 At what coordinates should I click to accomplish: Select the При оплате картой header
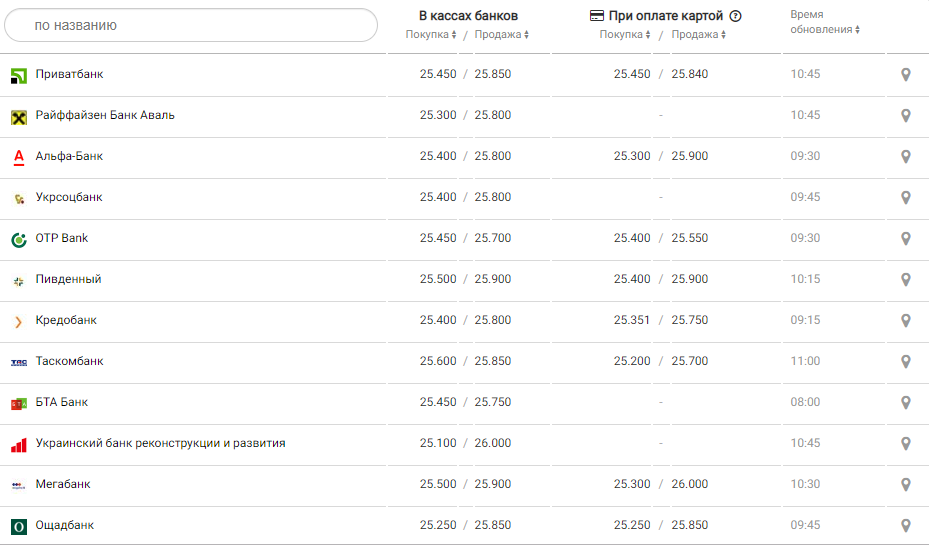[x=665, y=16]
